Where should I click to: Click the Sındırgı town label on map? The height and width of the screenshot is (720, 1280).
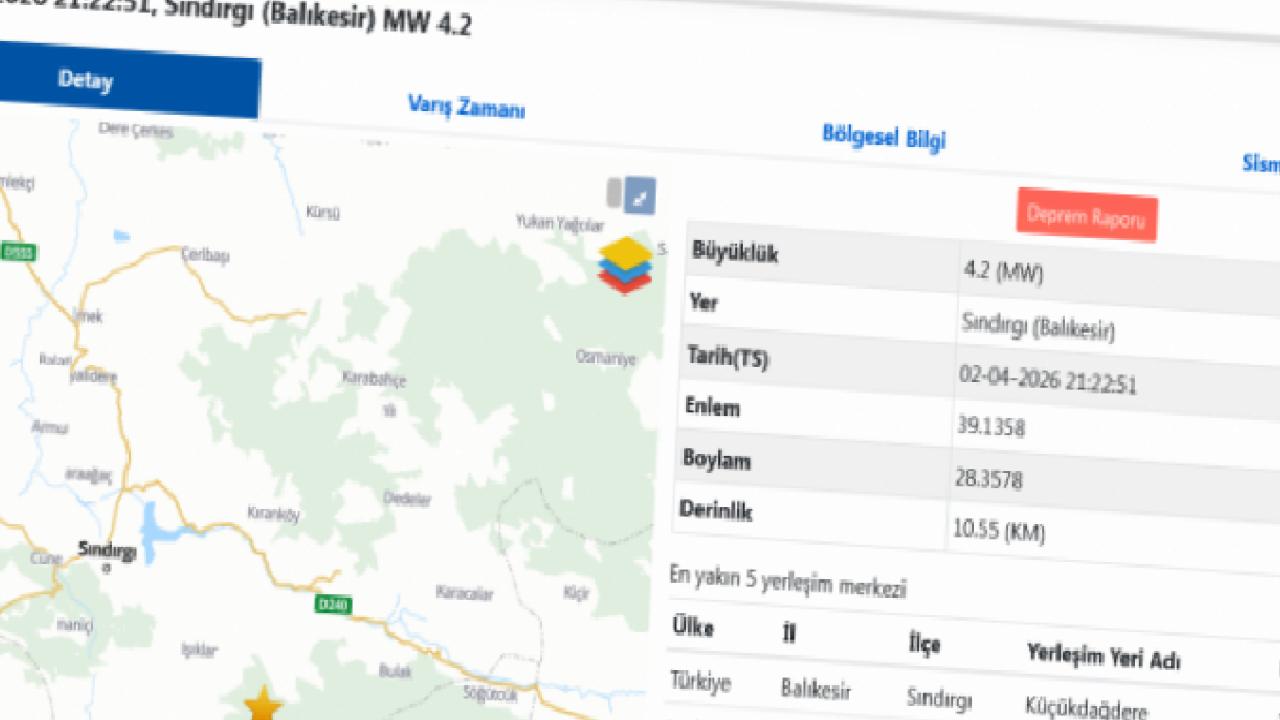click(x=107, y=550)
